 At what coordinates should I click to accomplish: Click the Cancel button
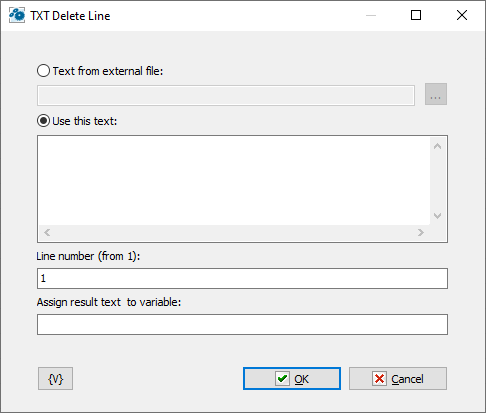(398, 379)
